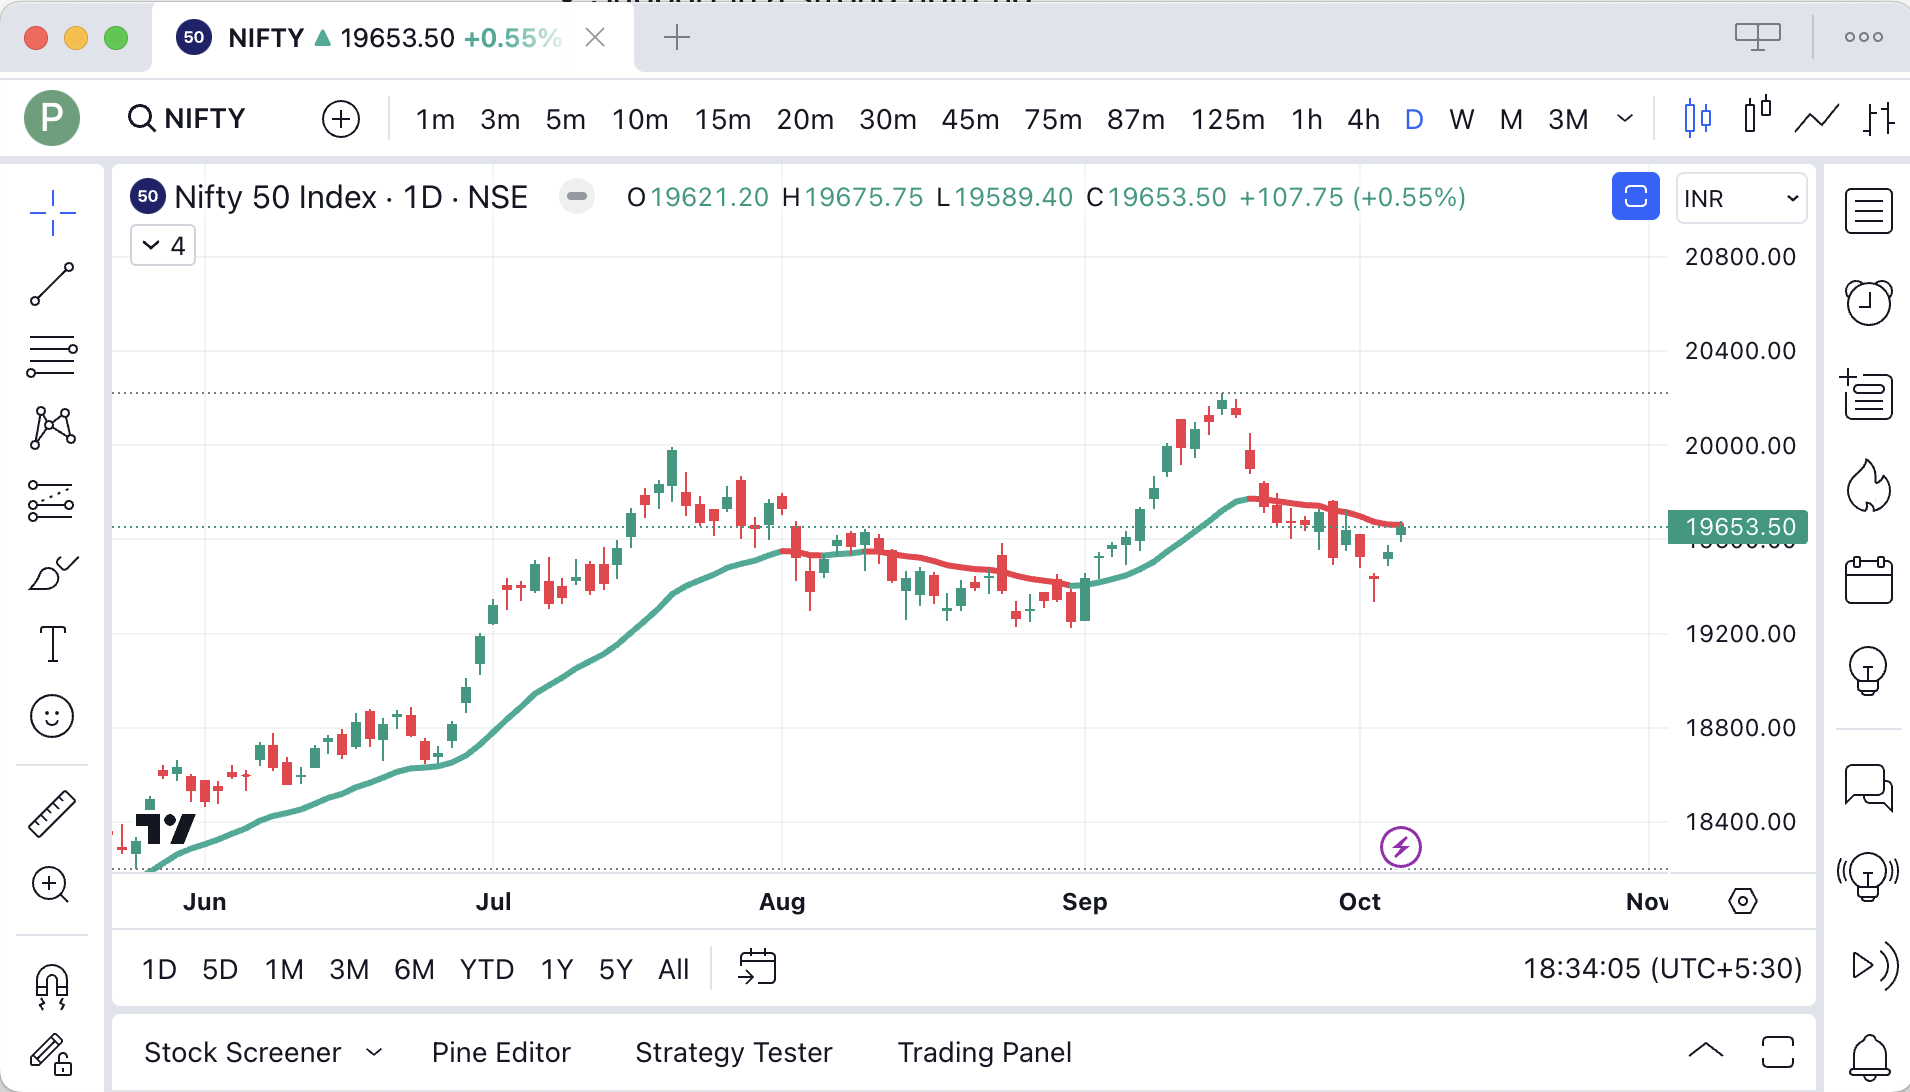This screenshot has width=1910, height=1092.
Task: Open the INR currency dropdown
Action: pos(1742,198)
